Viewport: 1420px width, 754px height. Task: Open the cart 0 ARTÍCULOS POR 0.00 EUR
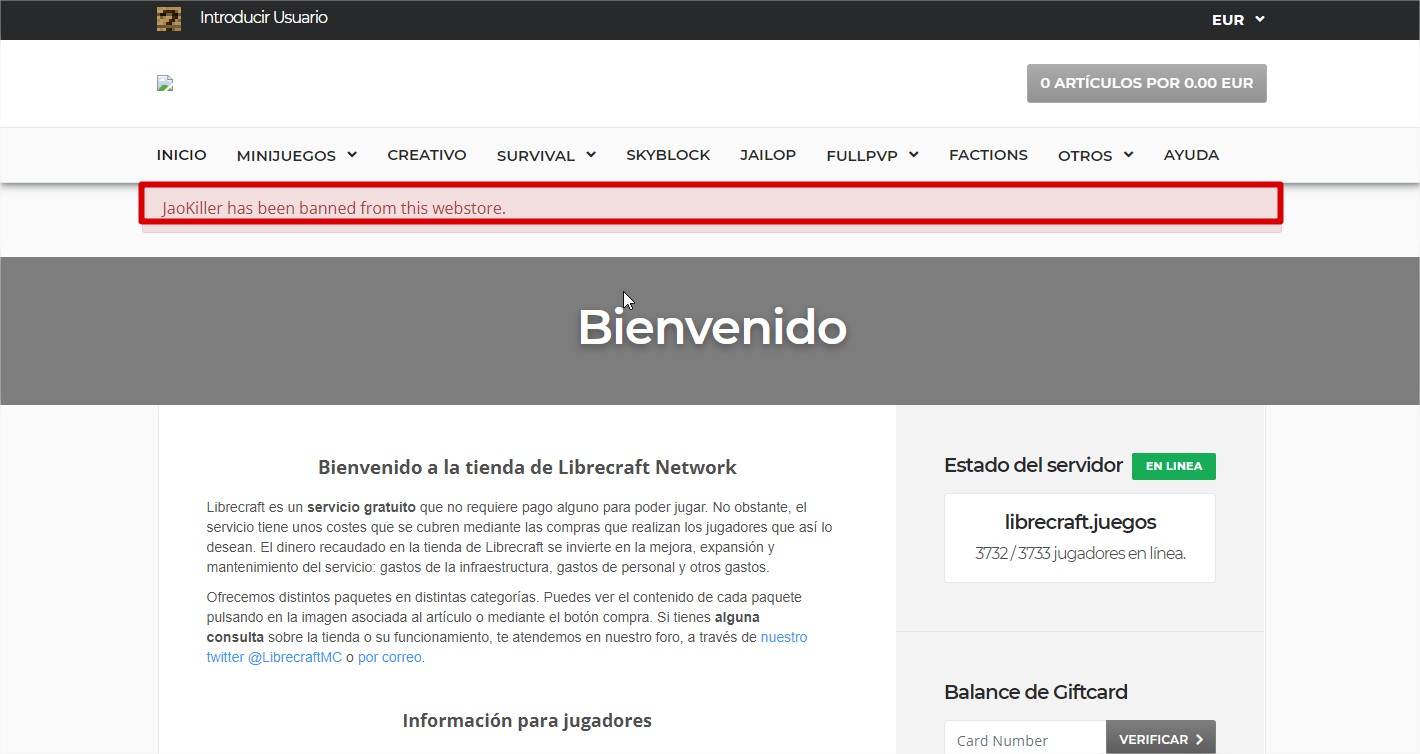click(1146, 83)
